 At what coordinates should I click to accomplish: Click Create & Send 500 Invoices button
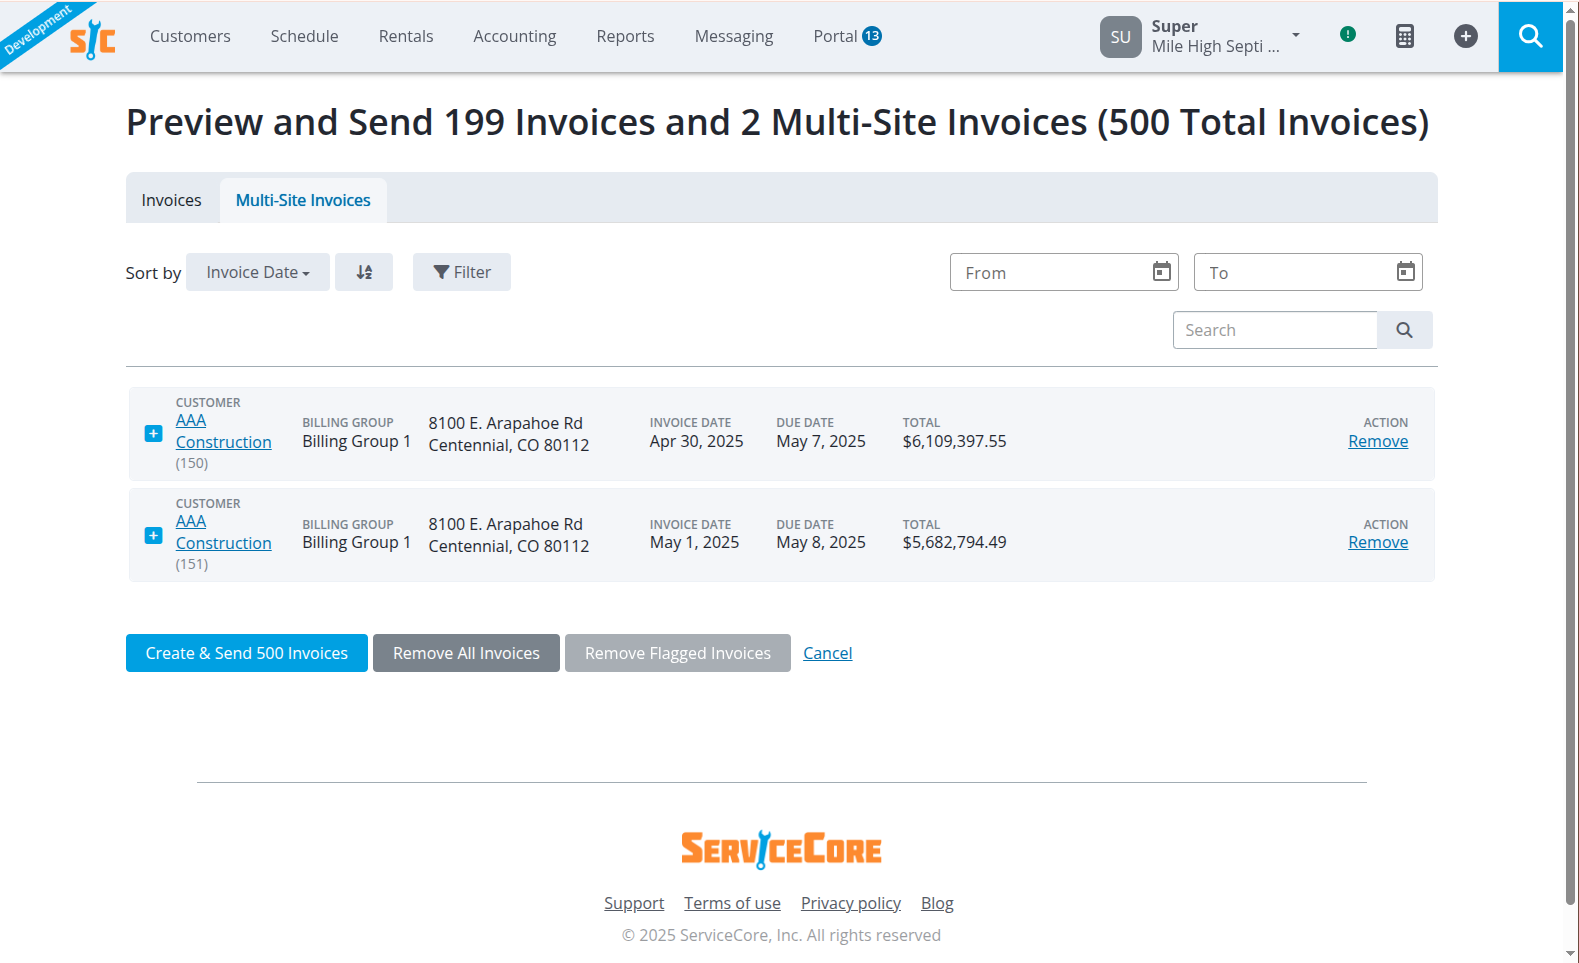247,653
